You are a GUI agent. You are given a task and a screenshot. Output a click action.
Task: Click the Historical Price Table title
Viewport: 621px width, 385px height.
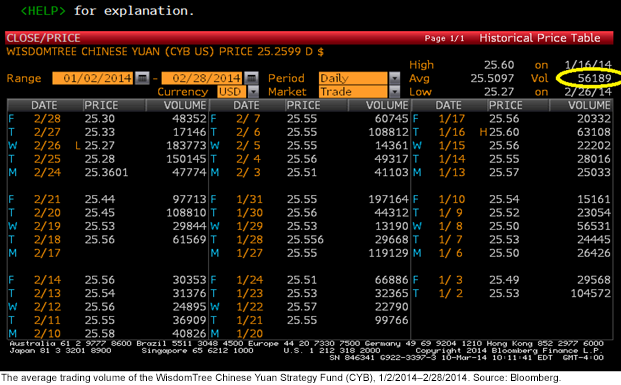(539, 38)
